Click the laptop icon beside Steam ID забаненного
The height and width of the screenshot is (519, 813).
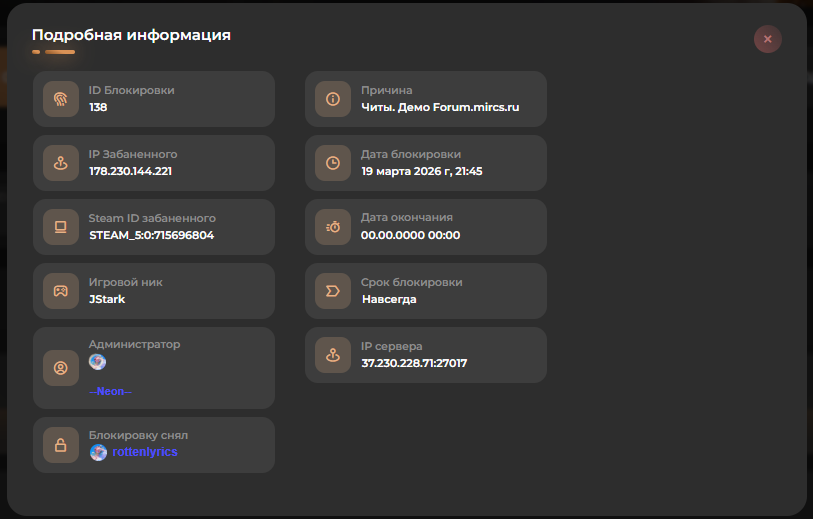61,227
